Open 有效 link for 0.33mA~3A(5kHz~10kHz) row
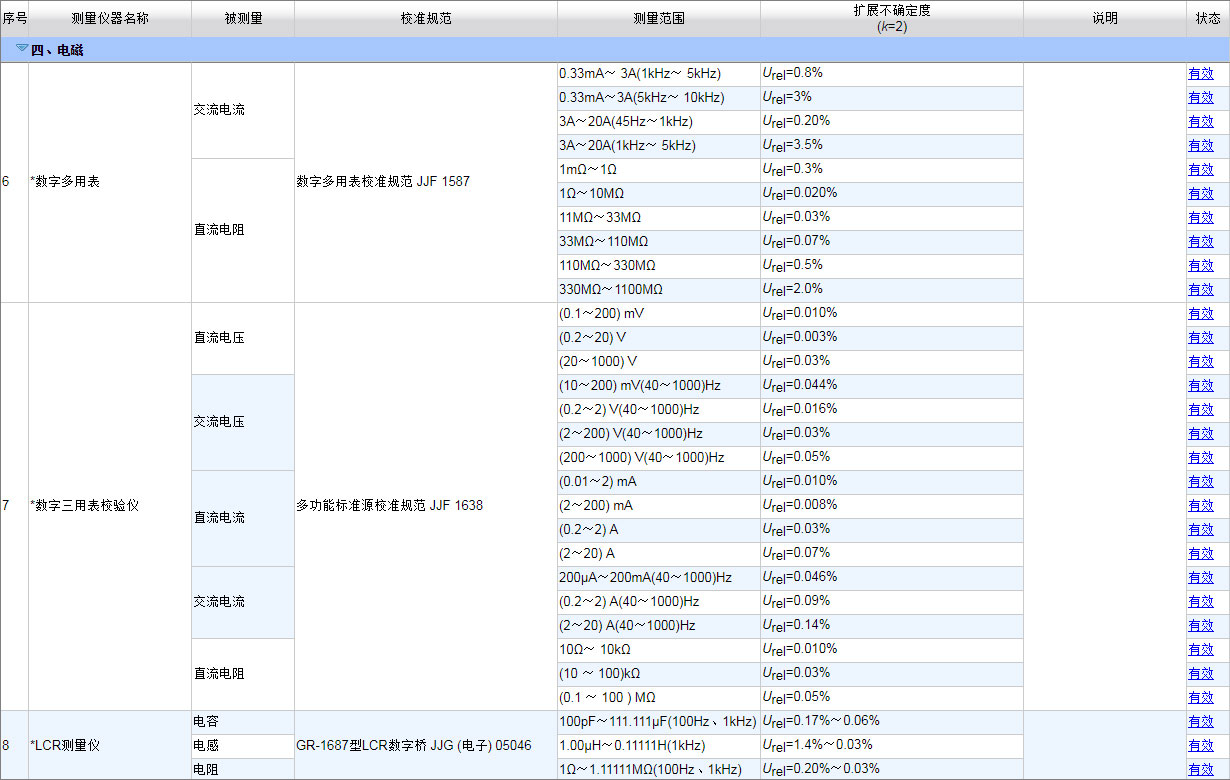Image resolution: width=1230 pixels, height=780 pixels. click(1200, 97)
